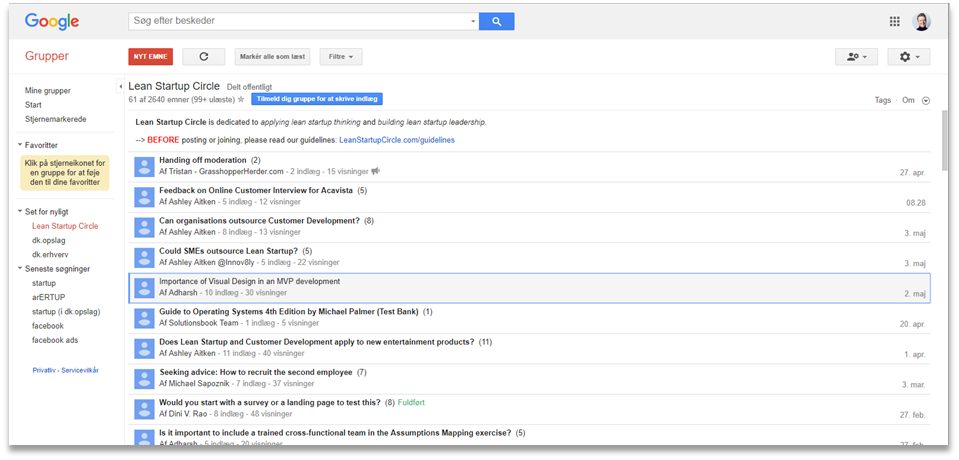This screenshot has width=959, height=460.
Task: Click the yellow favorites tip box
Action: 65,172
